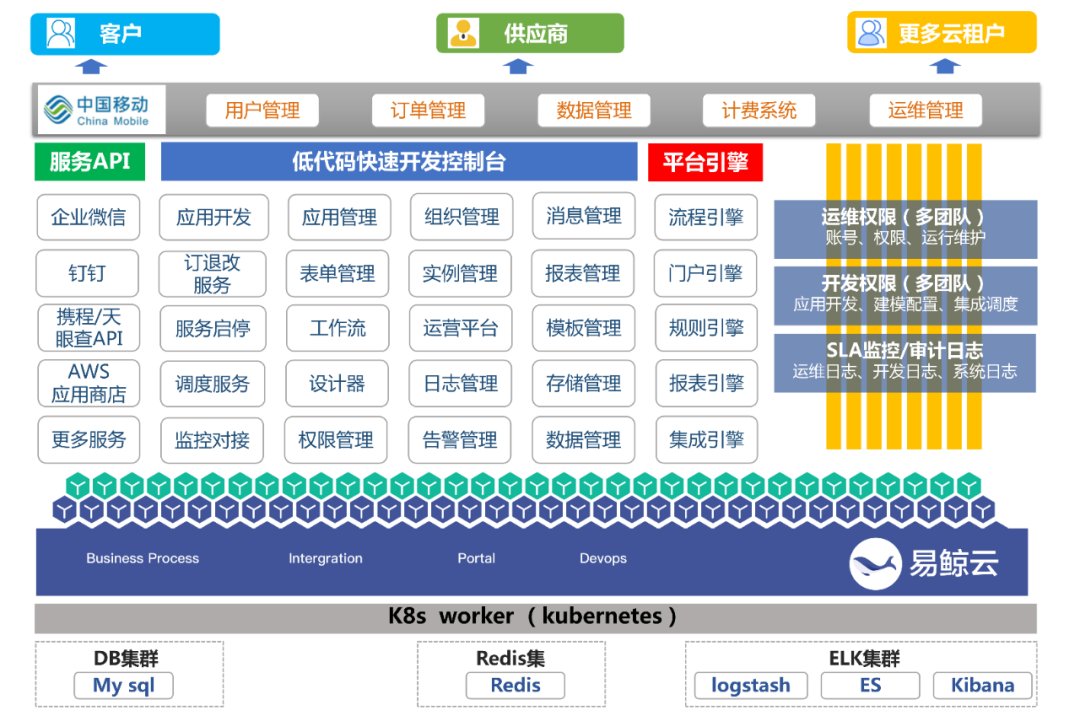Viewport: 1080px width, 721px height.
Task: Click the 告警管理 button
Action: coord(460,440)
